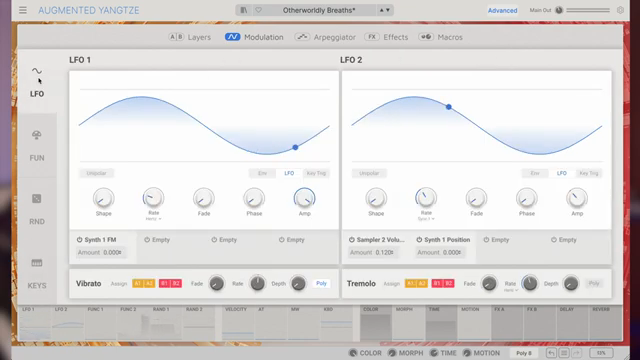Toggle Unipolar for LFO 1
Viewport: 640px width, 360px height.
pos(96,173)
